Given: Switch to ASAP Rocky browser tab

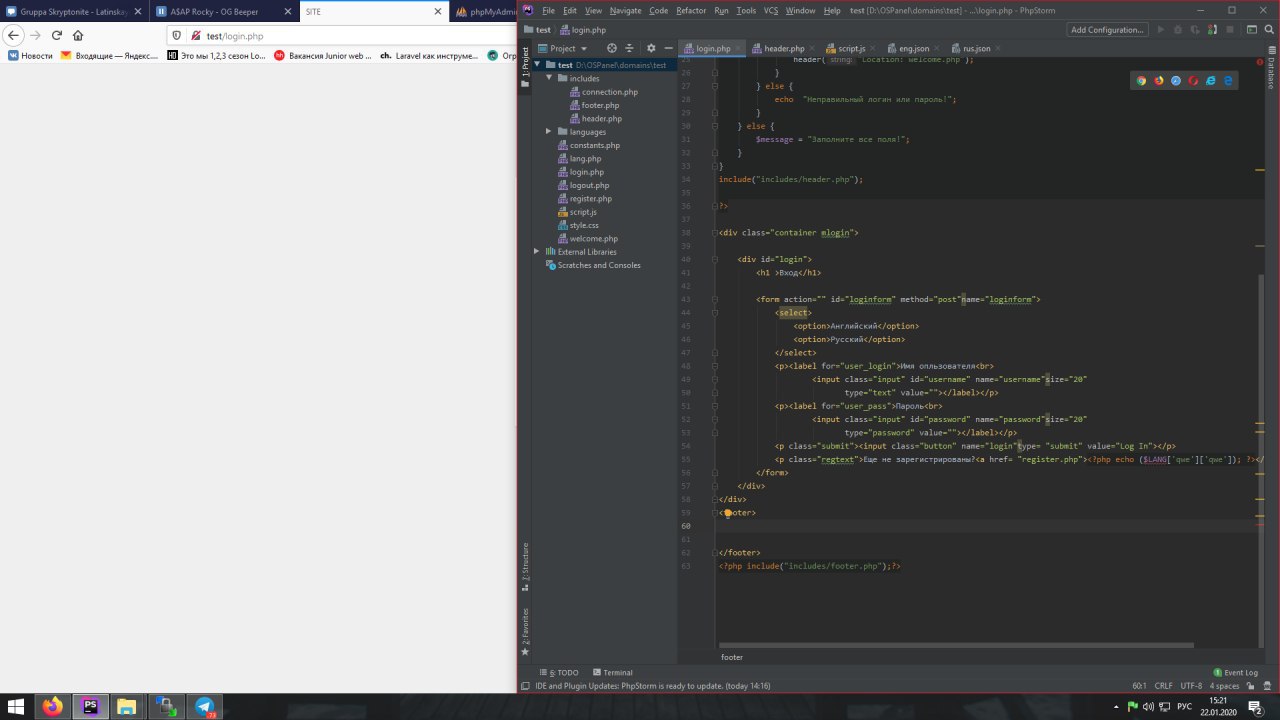Looking at the screenshot, I should pos(224,11).
